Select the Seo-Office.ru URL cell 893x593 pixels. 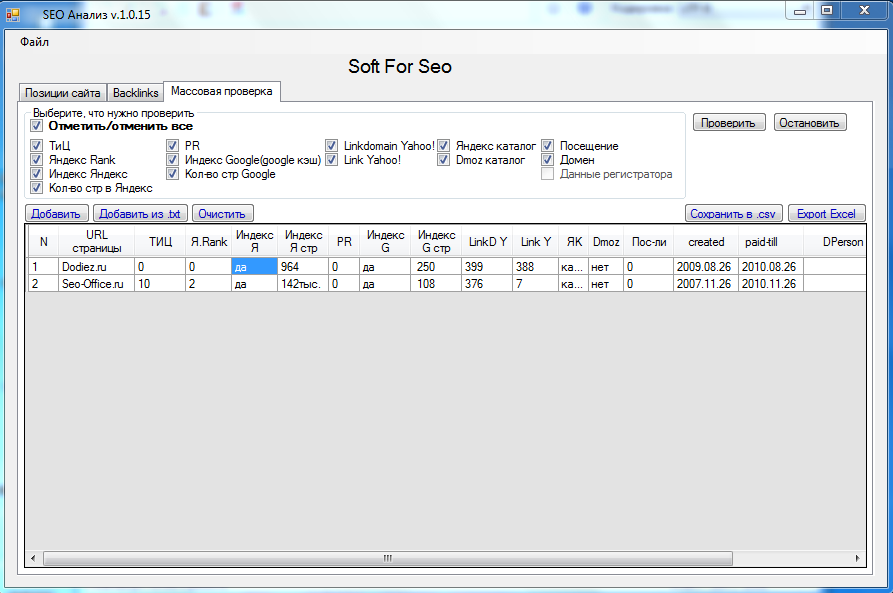(x=97, y=284)
